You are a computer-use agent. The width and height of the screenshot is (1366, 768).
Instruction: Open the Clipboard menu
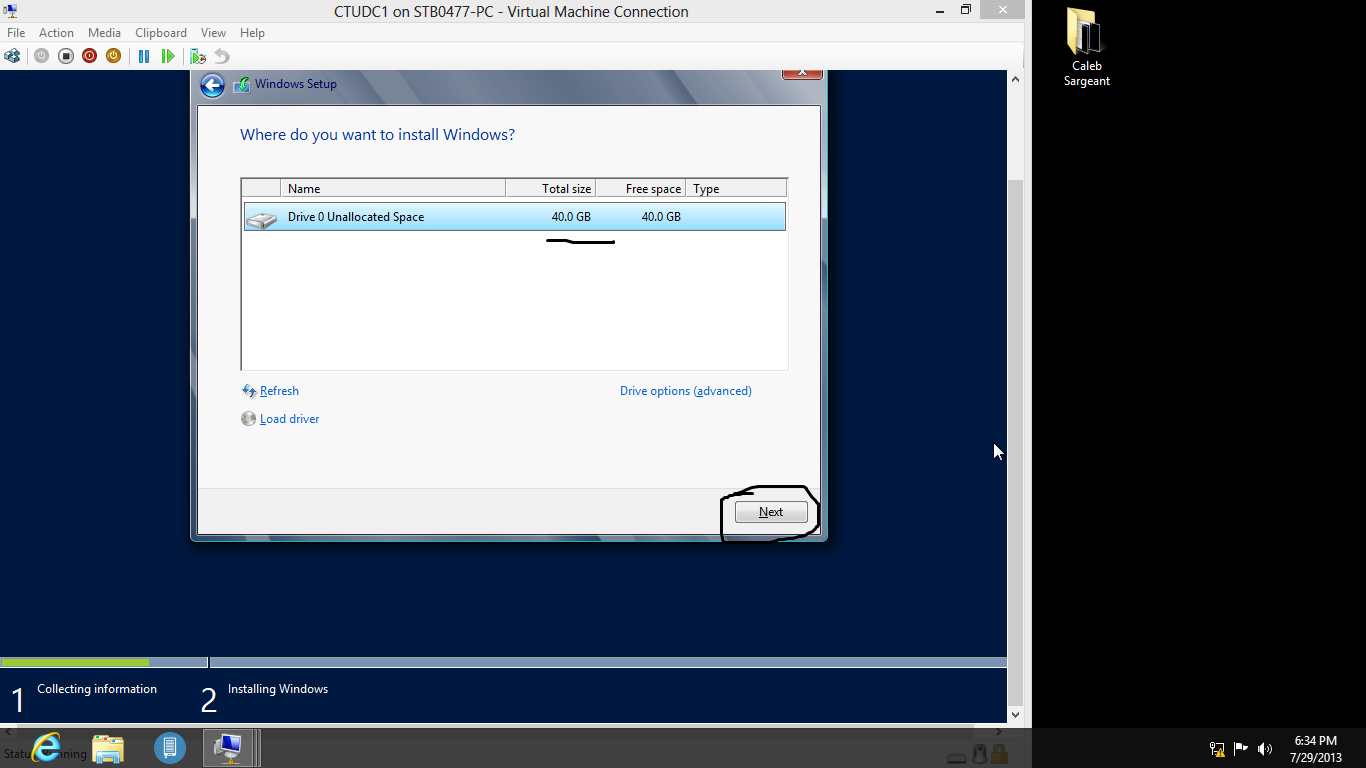[161, 33]
